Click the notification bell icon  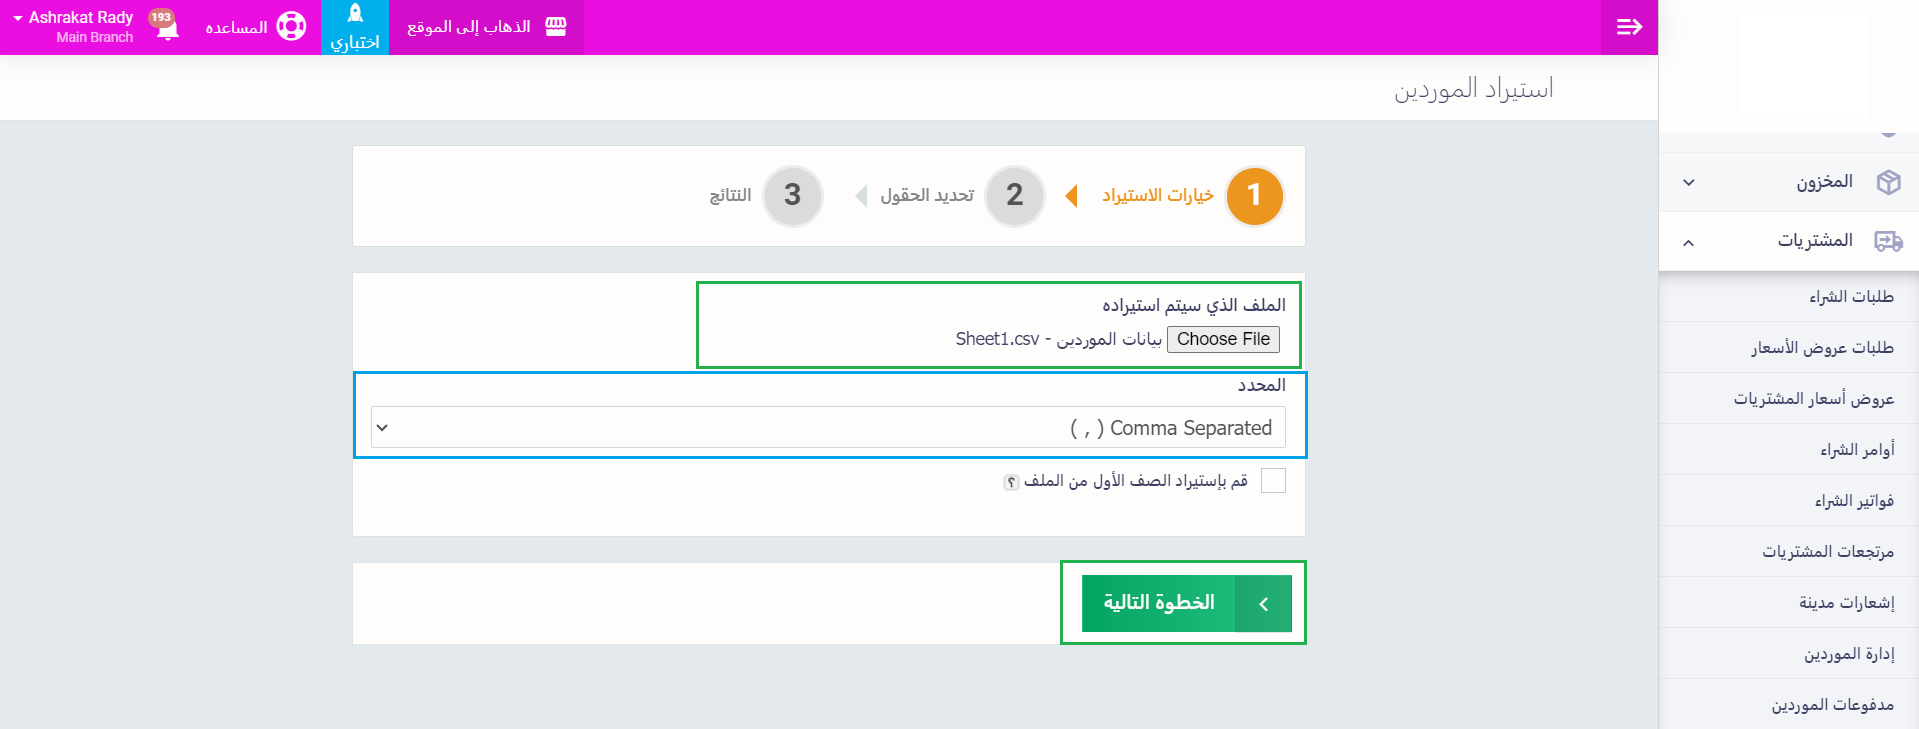(x=168, y=27)
